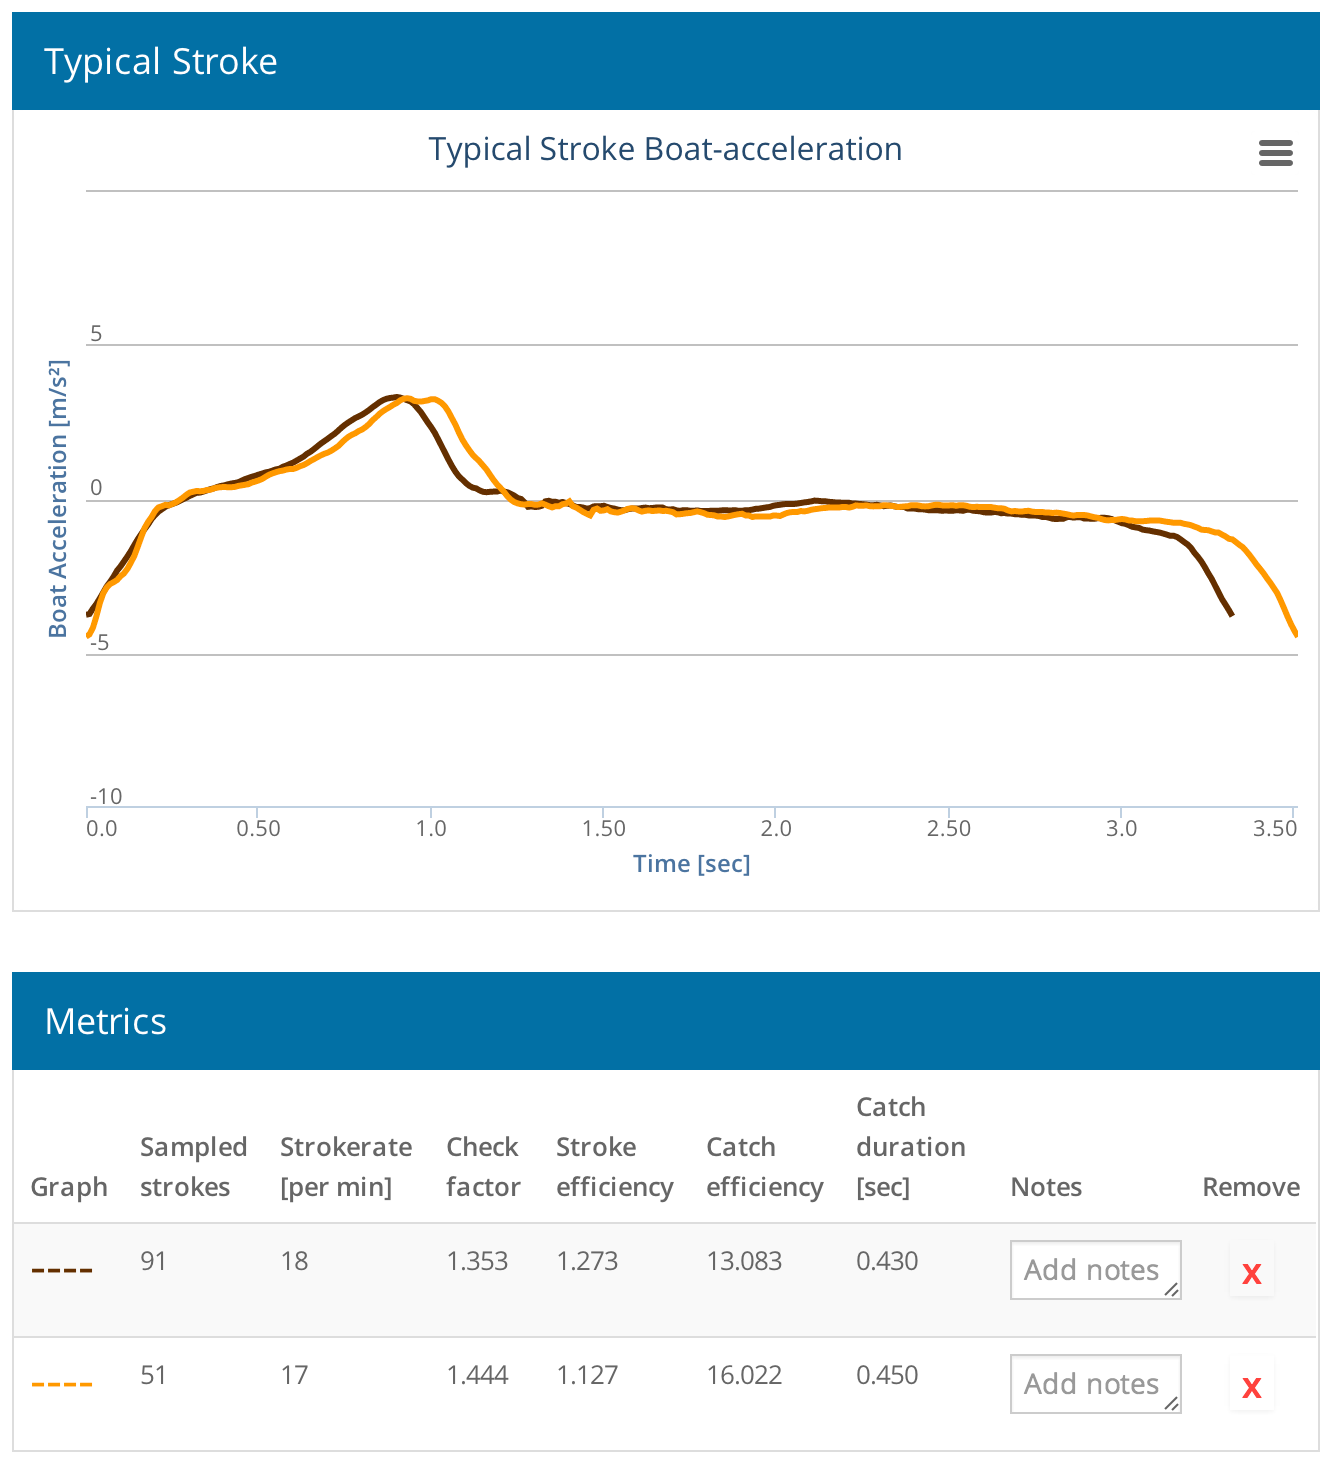Screen dimensions: 1334x1472
Task: Open the chart hamburger context menu
Action: pyautogui.click(x=1275, y=153)
